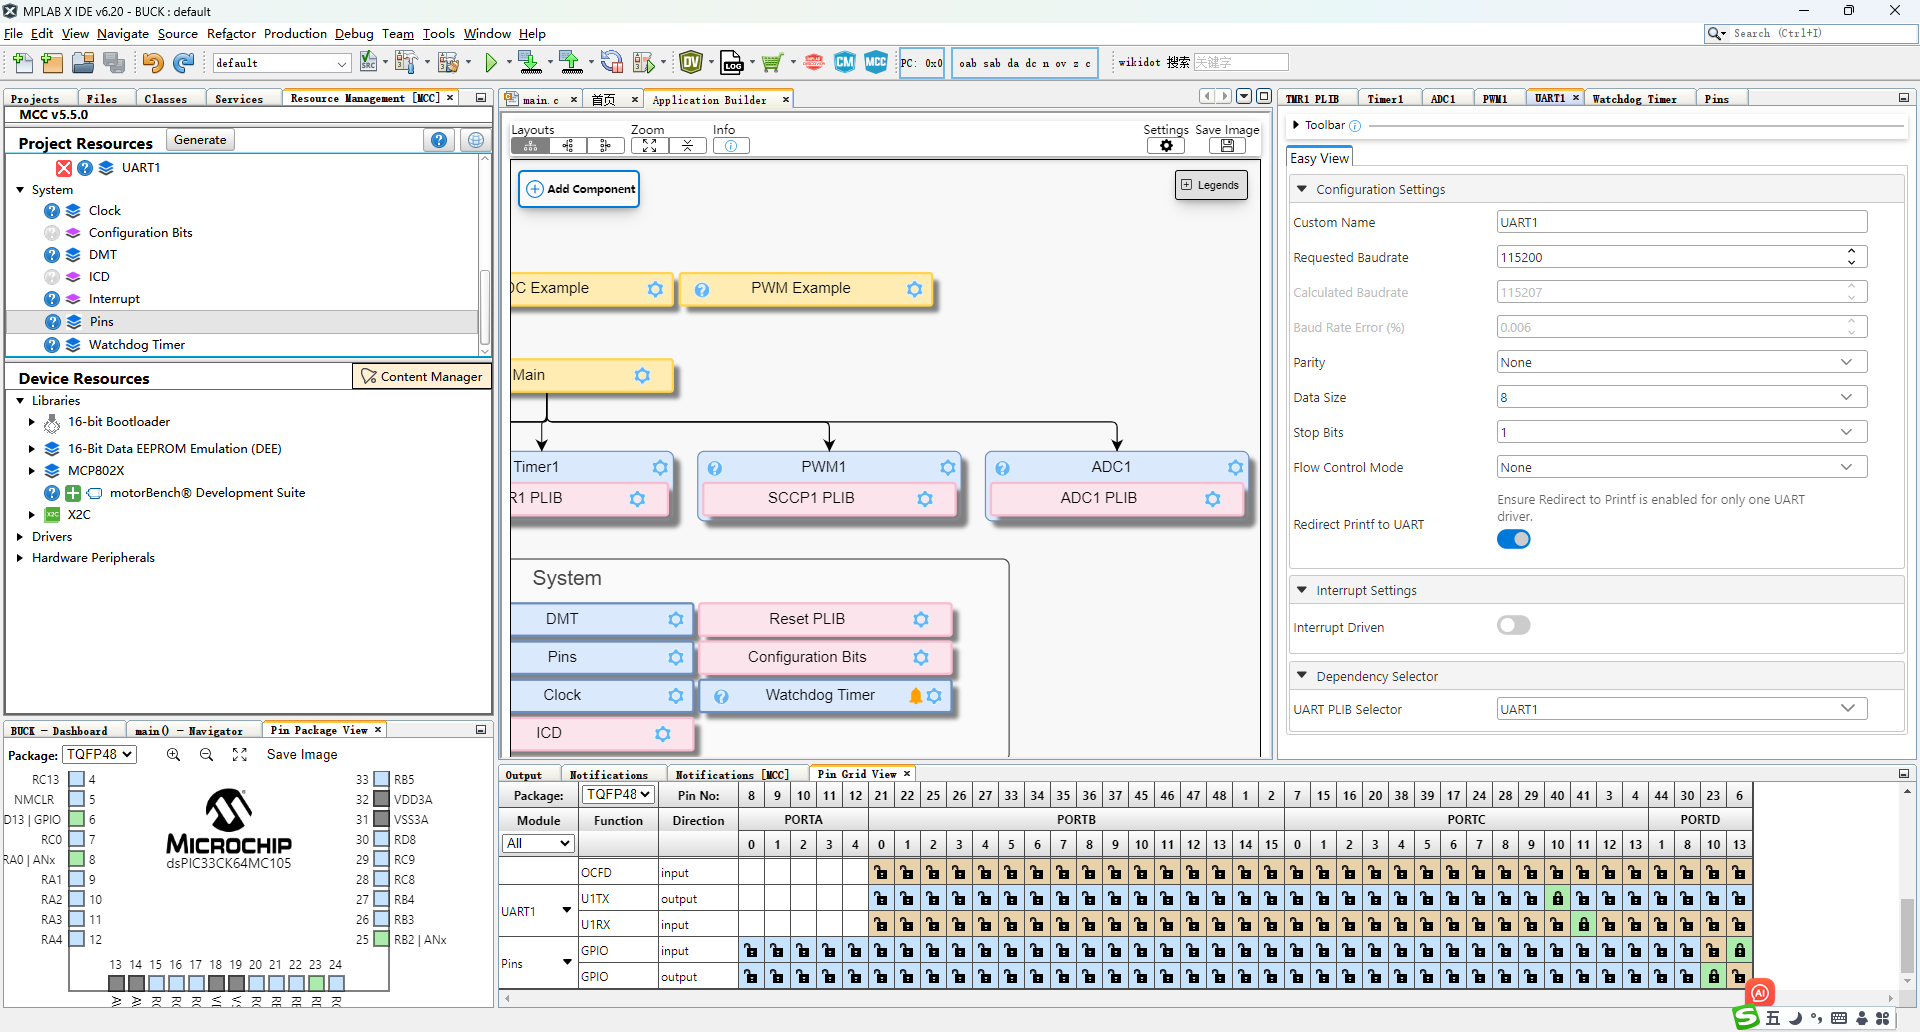Open the UART PLIB Selector dropdown
Image resolution: width=1920 pixels, height=1032 pixels.
click(x=1682, y=709)
